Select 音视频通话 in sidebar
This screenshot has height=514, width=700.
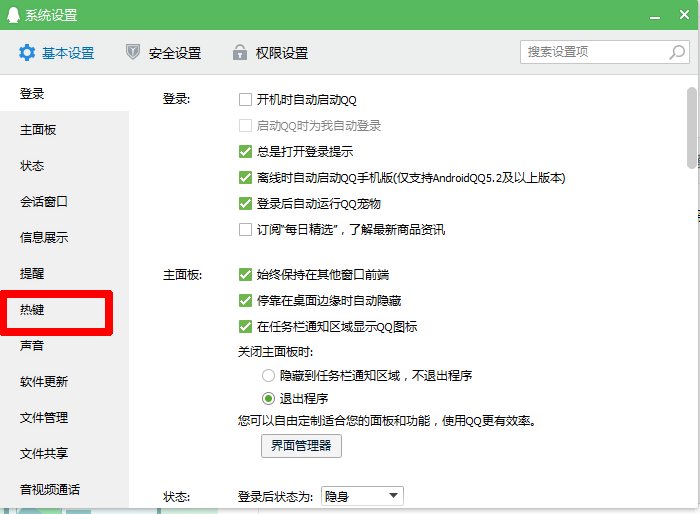click(x=64, y=490)
